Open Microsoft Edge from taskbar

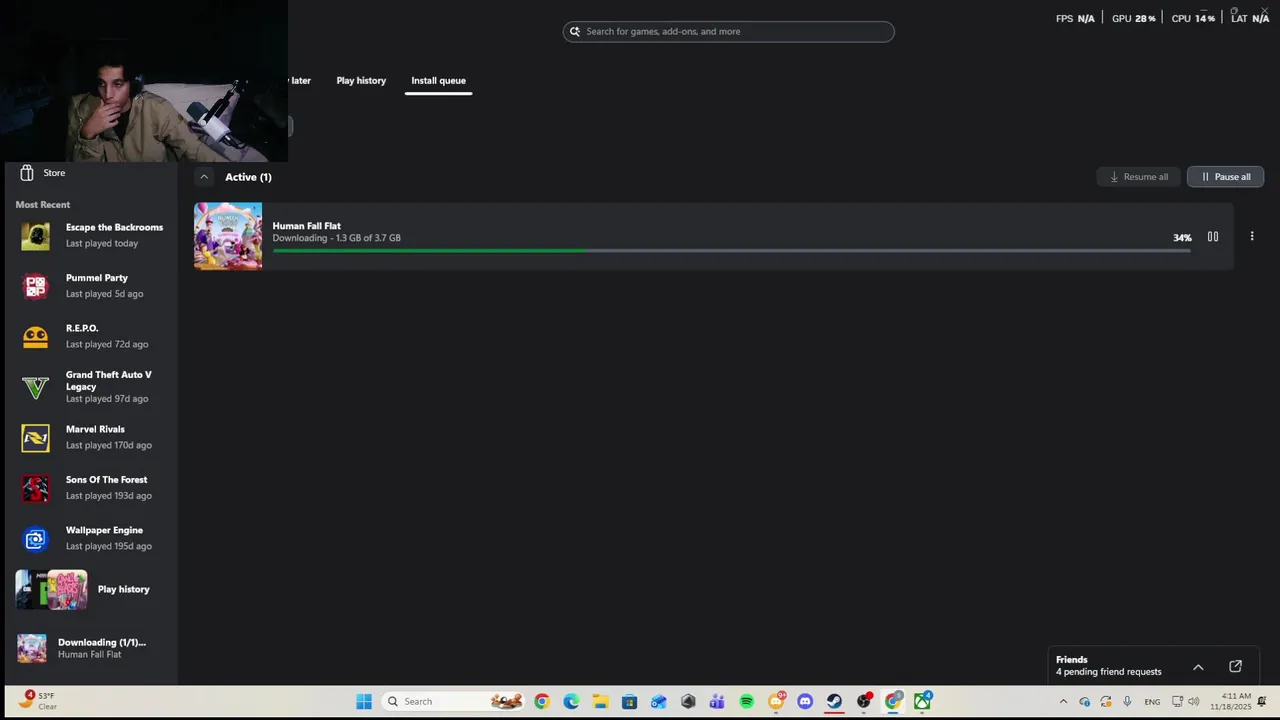pos(571,701)
